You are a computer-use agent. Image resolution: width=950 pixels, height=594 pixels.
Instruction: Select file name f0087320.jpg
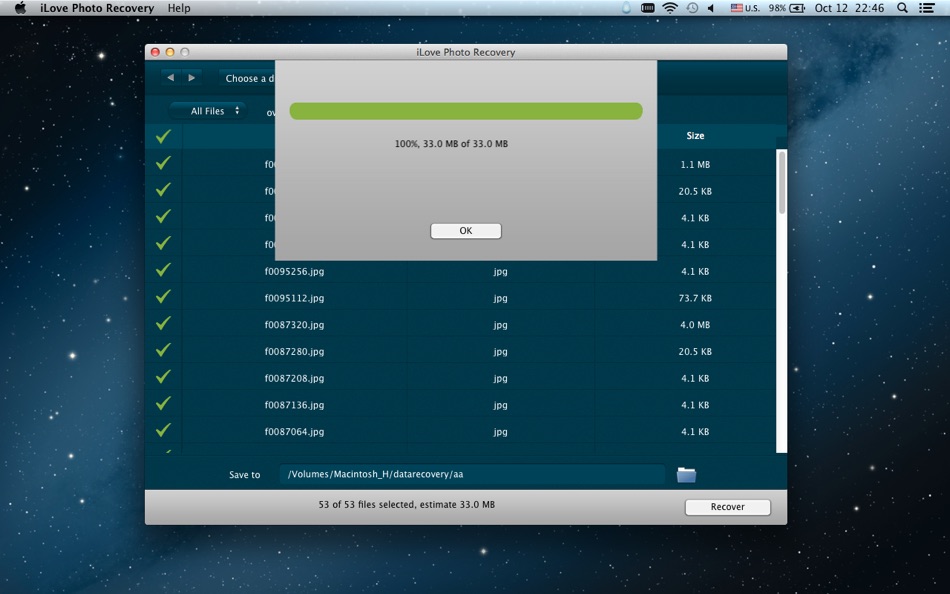coord(294,325)
